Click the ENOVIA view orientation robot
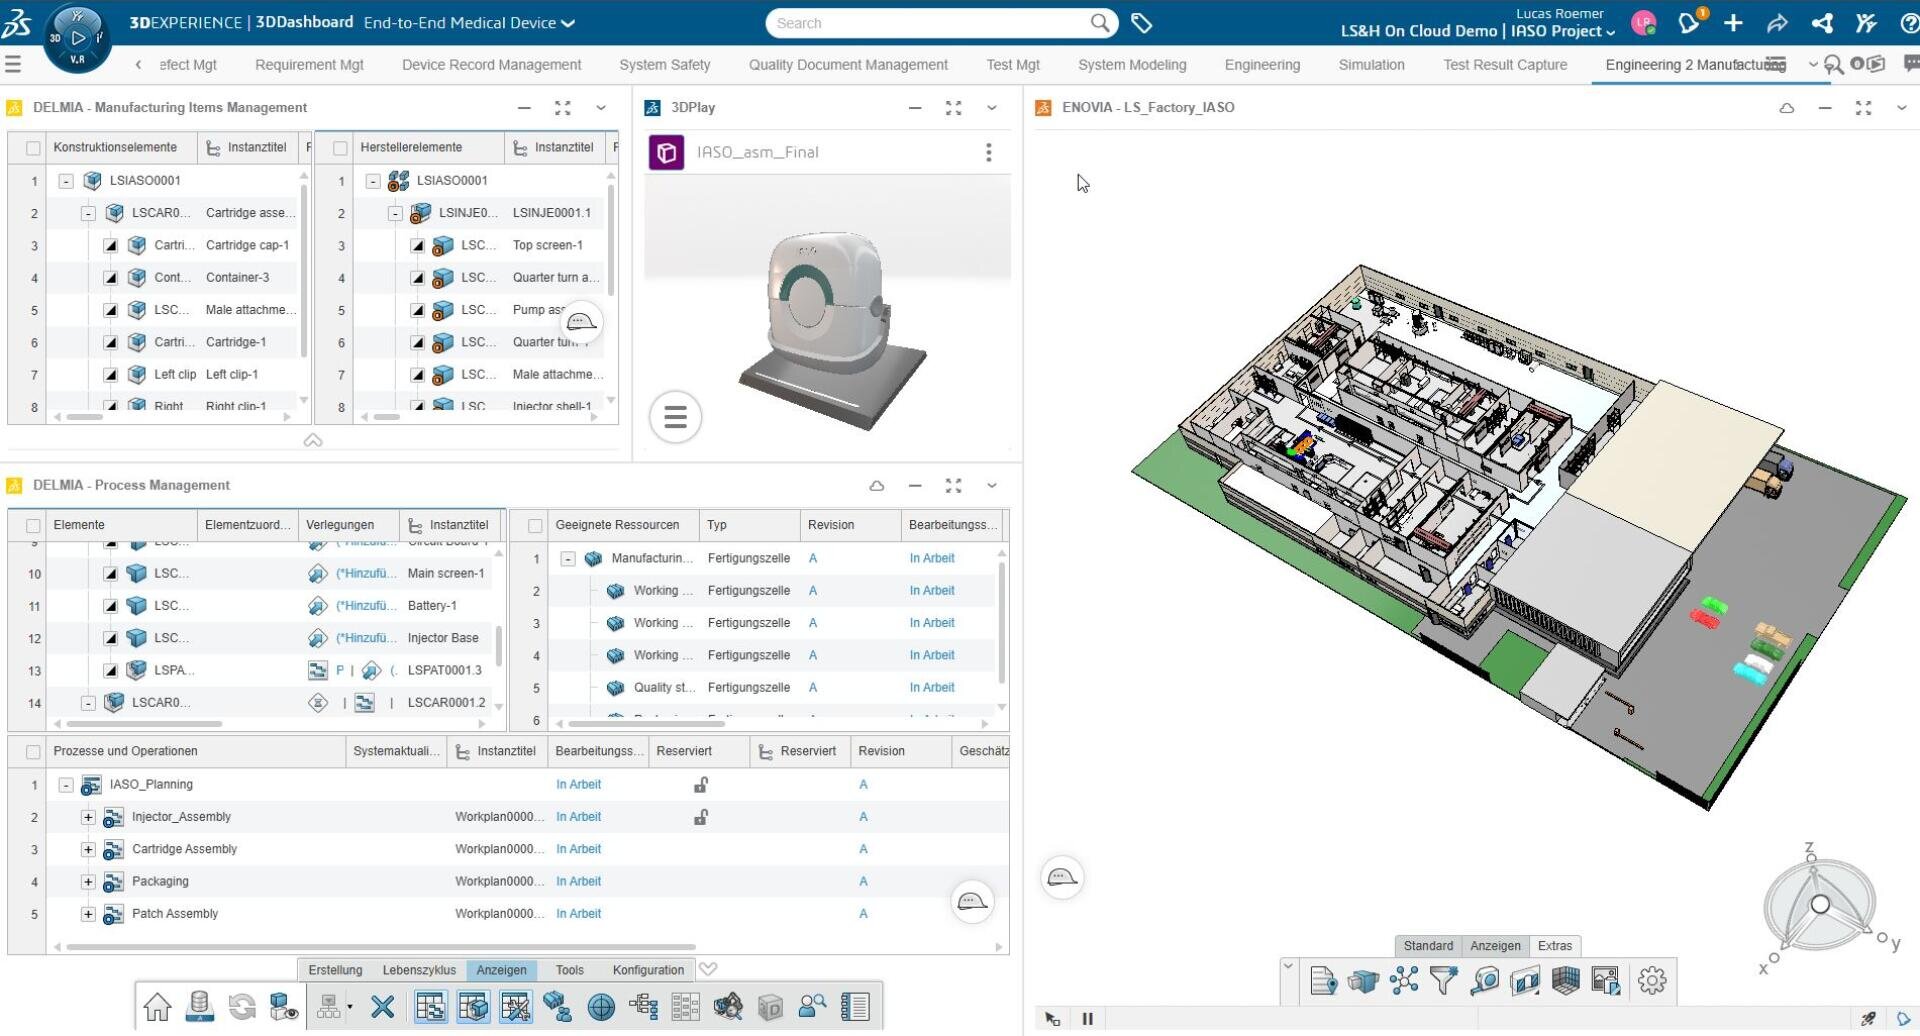The height and width of the screenshot is (1036, 1920). click(x=1819, y=905)
